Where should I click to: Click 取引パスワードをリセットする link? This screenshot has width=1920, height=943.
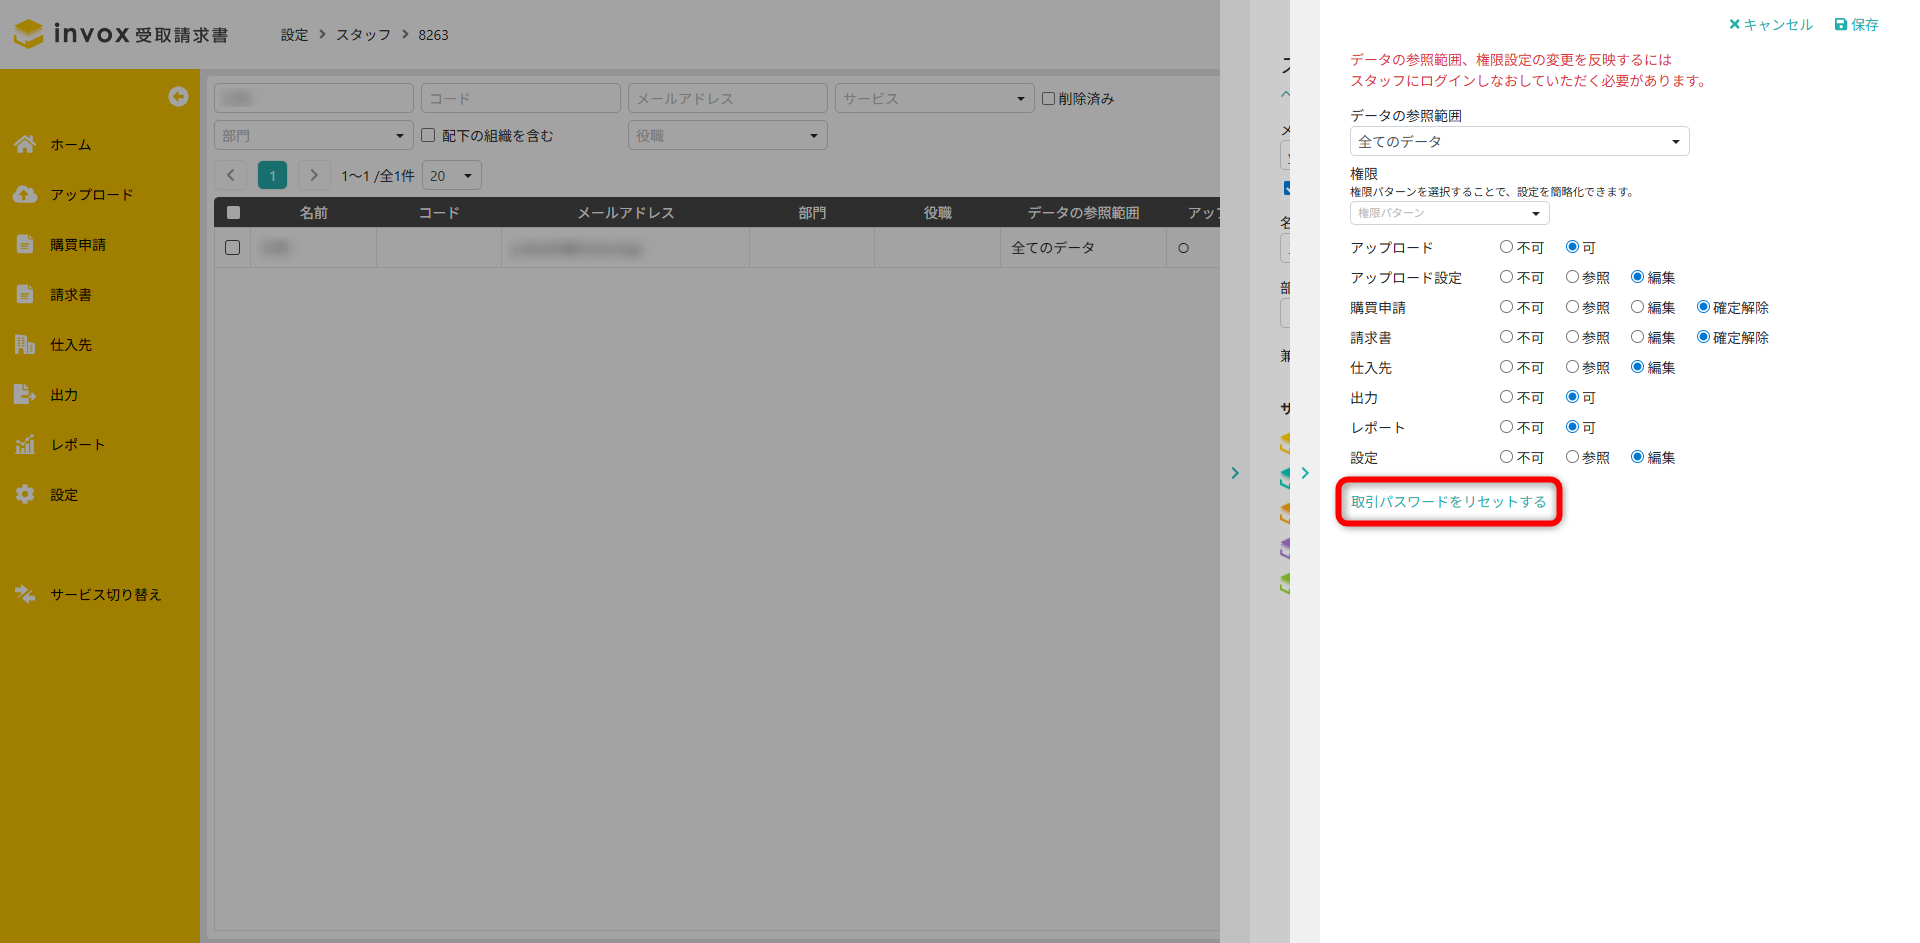[x=1448, y=502]
